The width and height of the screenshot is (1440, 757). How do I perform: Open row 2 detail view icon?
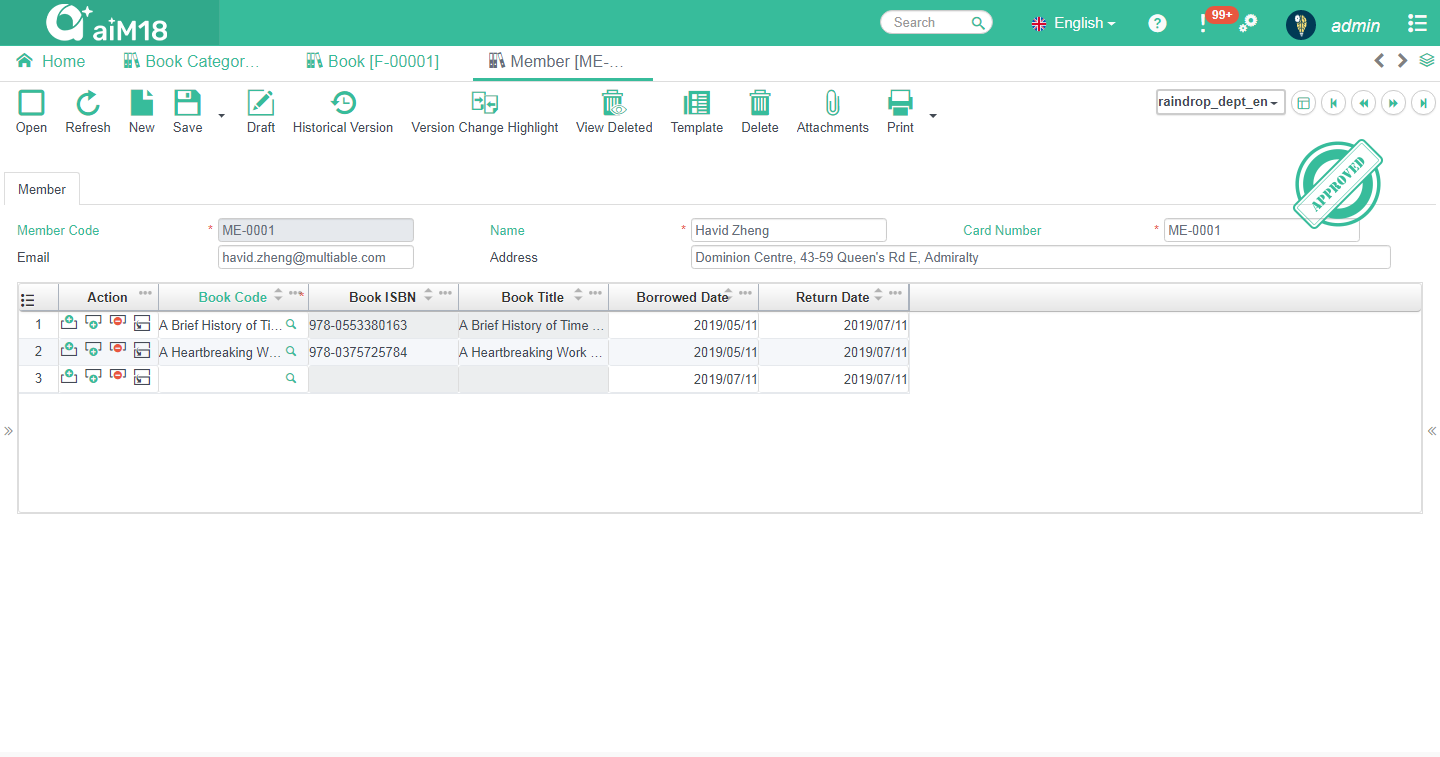(x=142, y=351)
